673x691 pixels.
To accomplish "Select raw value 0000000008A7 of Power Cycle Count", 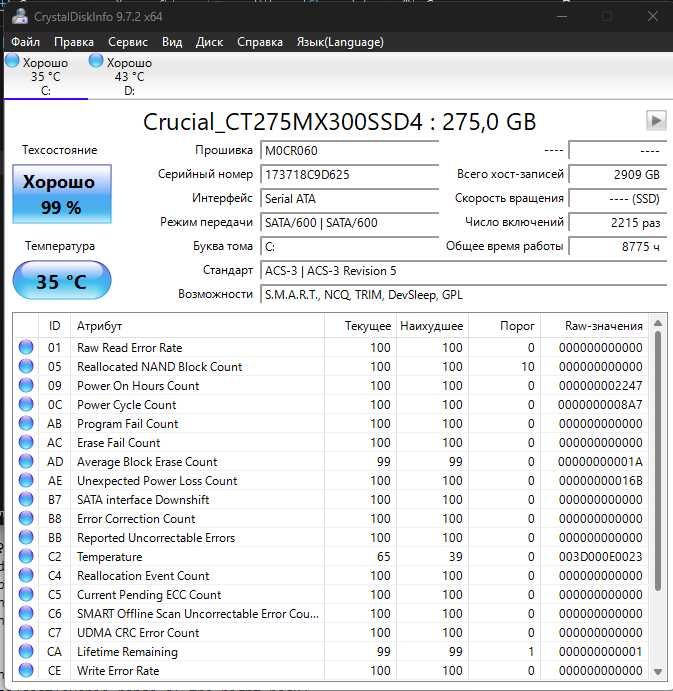I will (x=600, y=405).
